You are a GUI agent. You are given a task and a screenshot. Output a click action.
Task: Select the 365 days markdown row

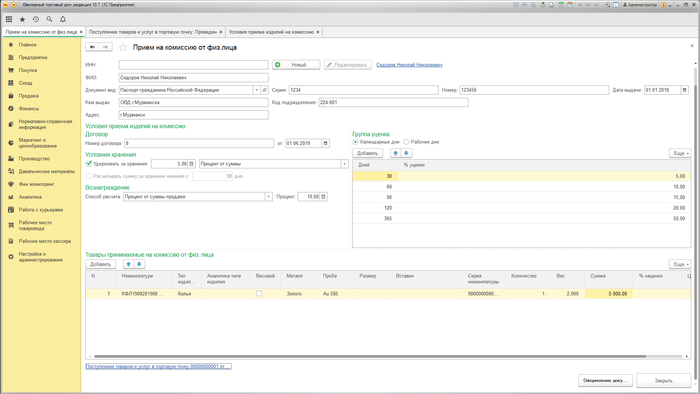(x=521, y=219)
